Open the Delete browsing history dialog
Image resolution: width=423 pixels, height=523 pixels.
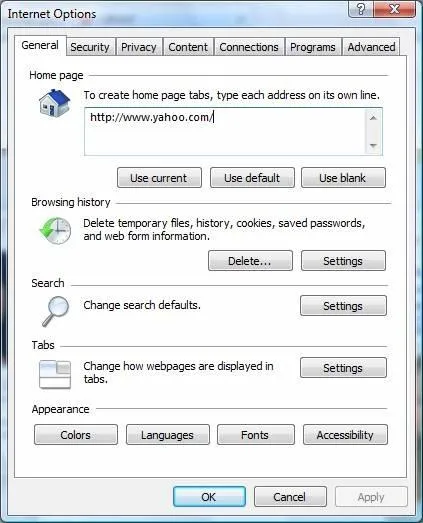pyautogui.click(x=250, y=261)
